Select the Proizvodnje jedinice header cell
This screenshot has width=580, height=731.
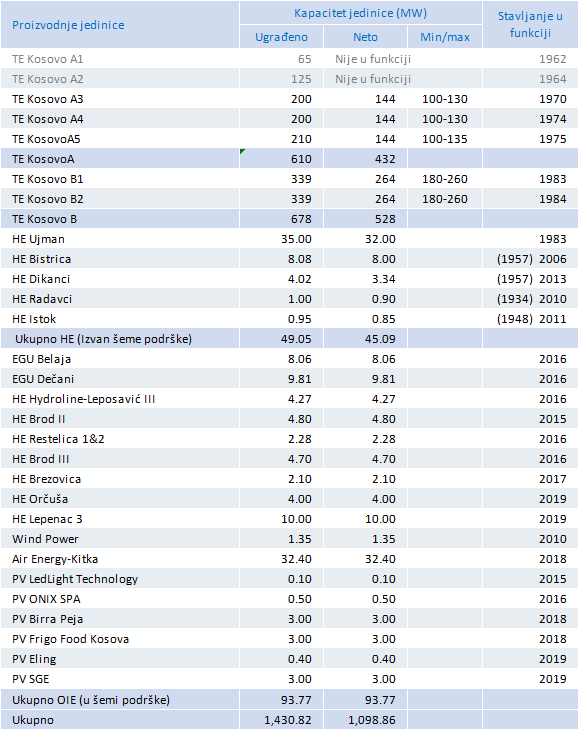click(120, 25)
